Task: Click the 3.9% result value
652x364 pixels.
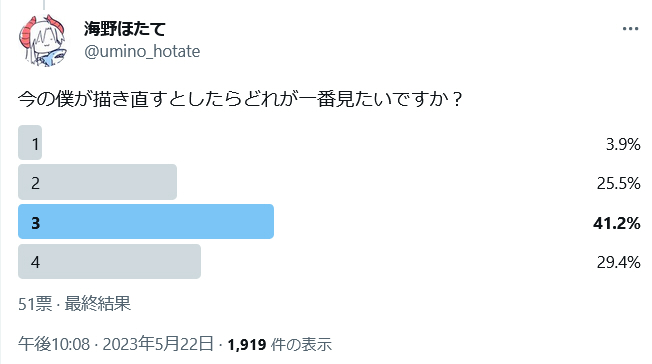Action: tap(623, 144)
